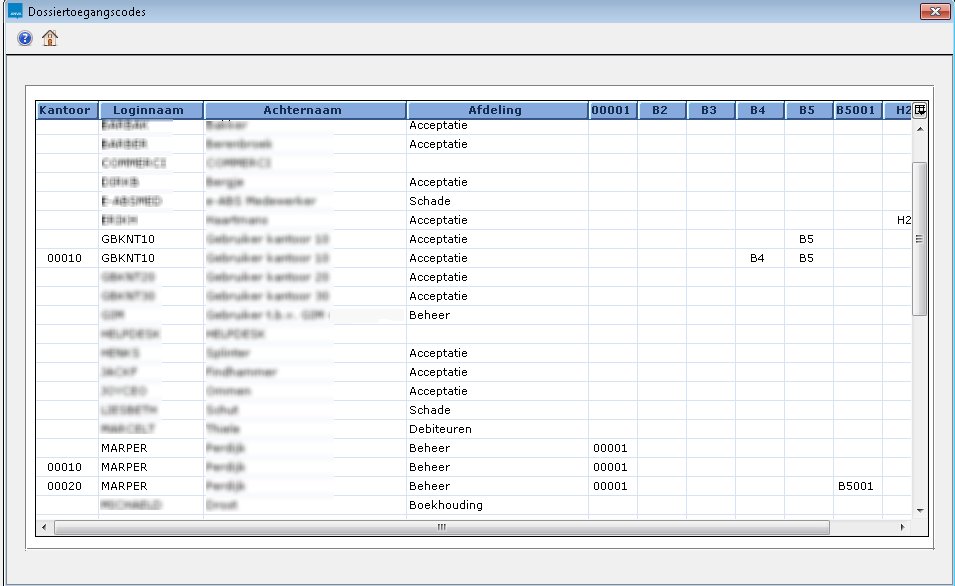This screenshot has width=955, height=586.
Task: Sort by the Kantoor column header
Action: tap(66, 110)
